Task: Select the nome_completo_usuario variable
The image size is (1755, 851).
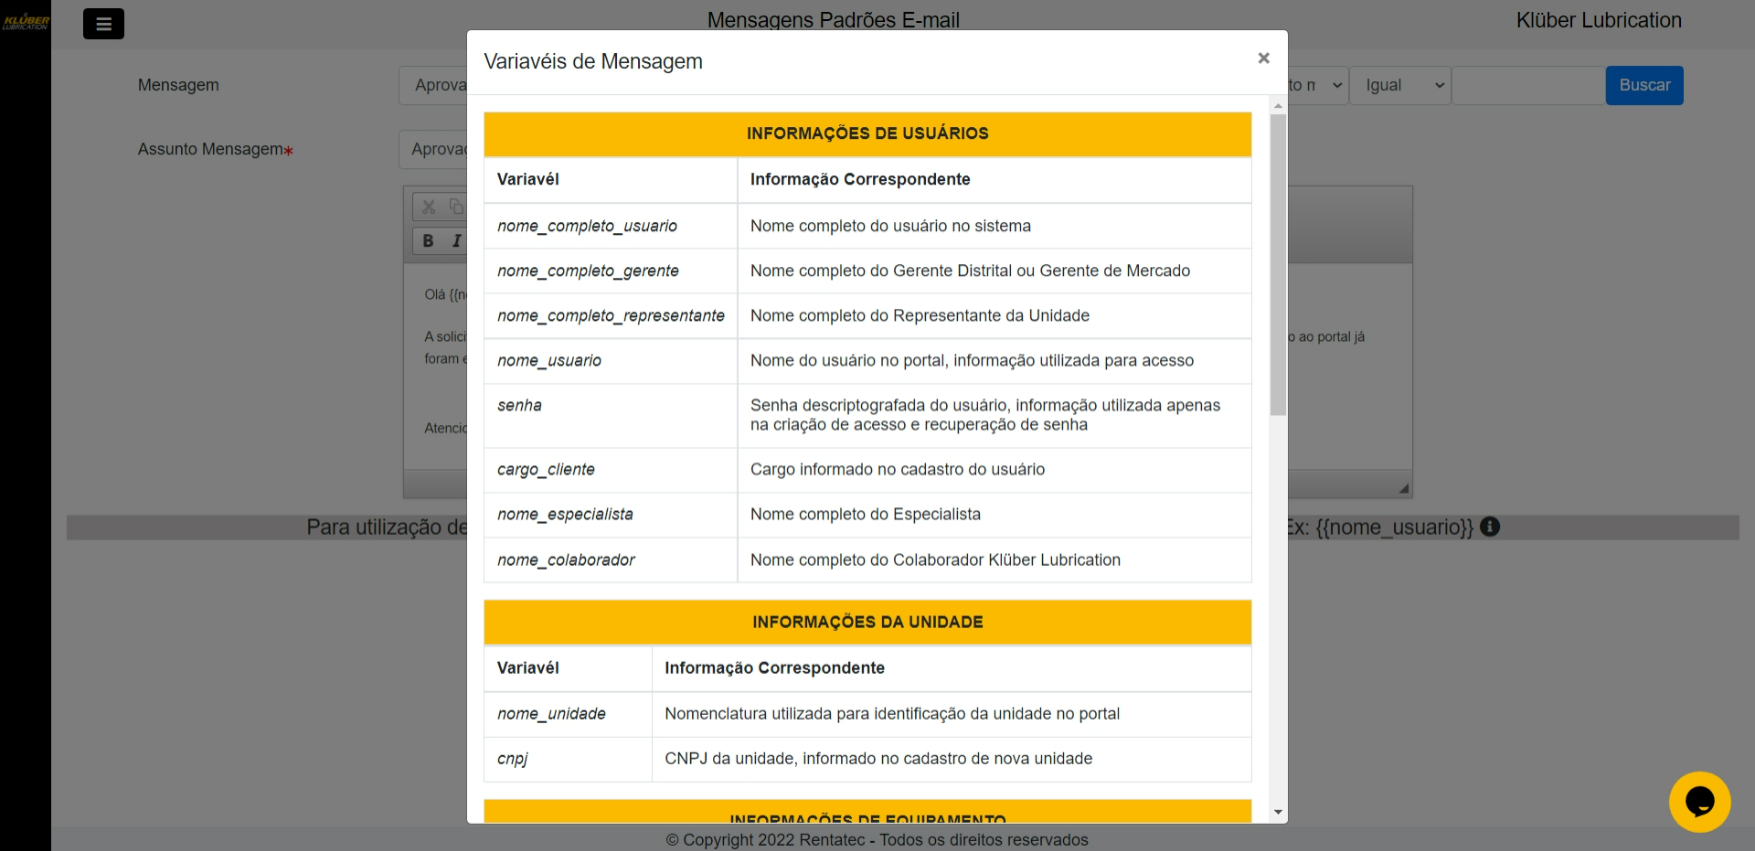Action: [x=587, y=226]
